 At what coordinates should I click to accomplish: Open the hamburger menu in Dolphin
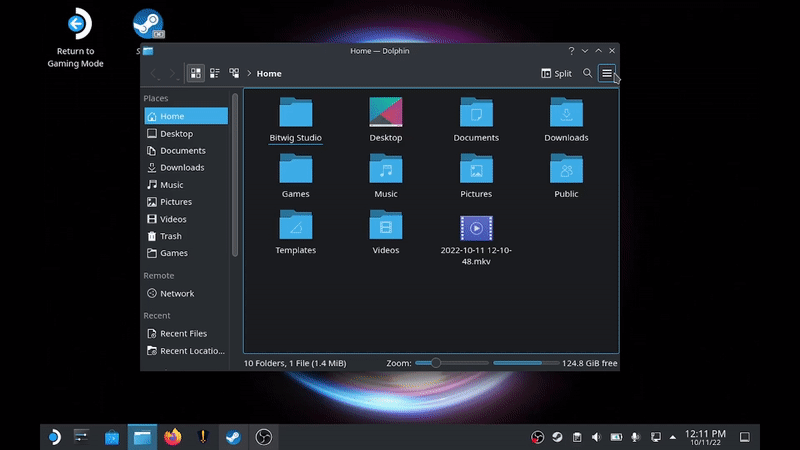pos(606,73)
